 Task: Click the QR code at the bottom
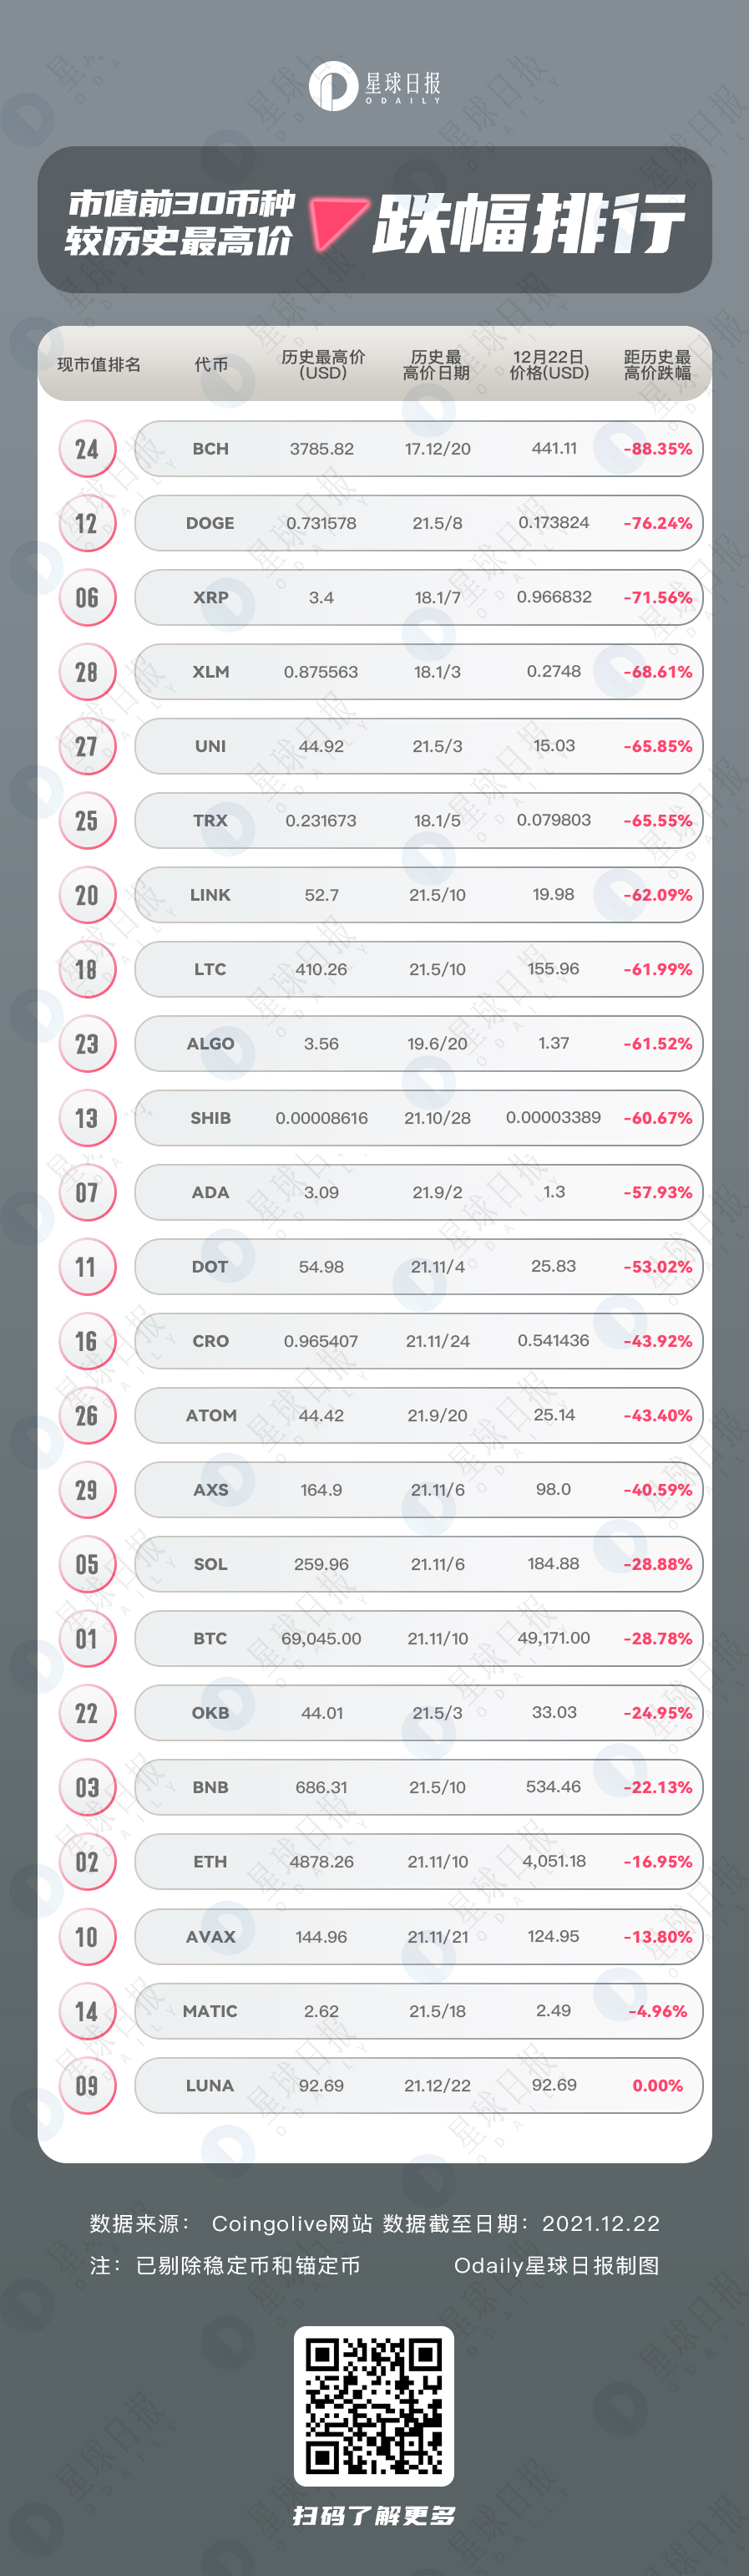pos(374,2405)
